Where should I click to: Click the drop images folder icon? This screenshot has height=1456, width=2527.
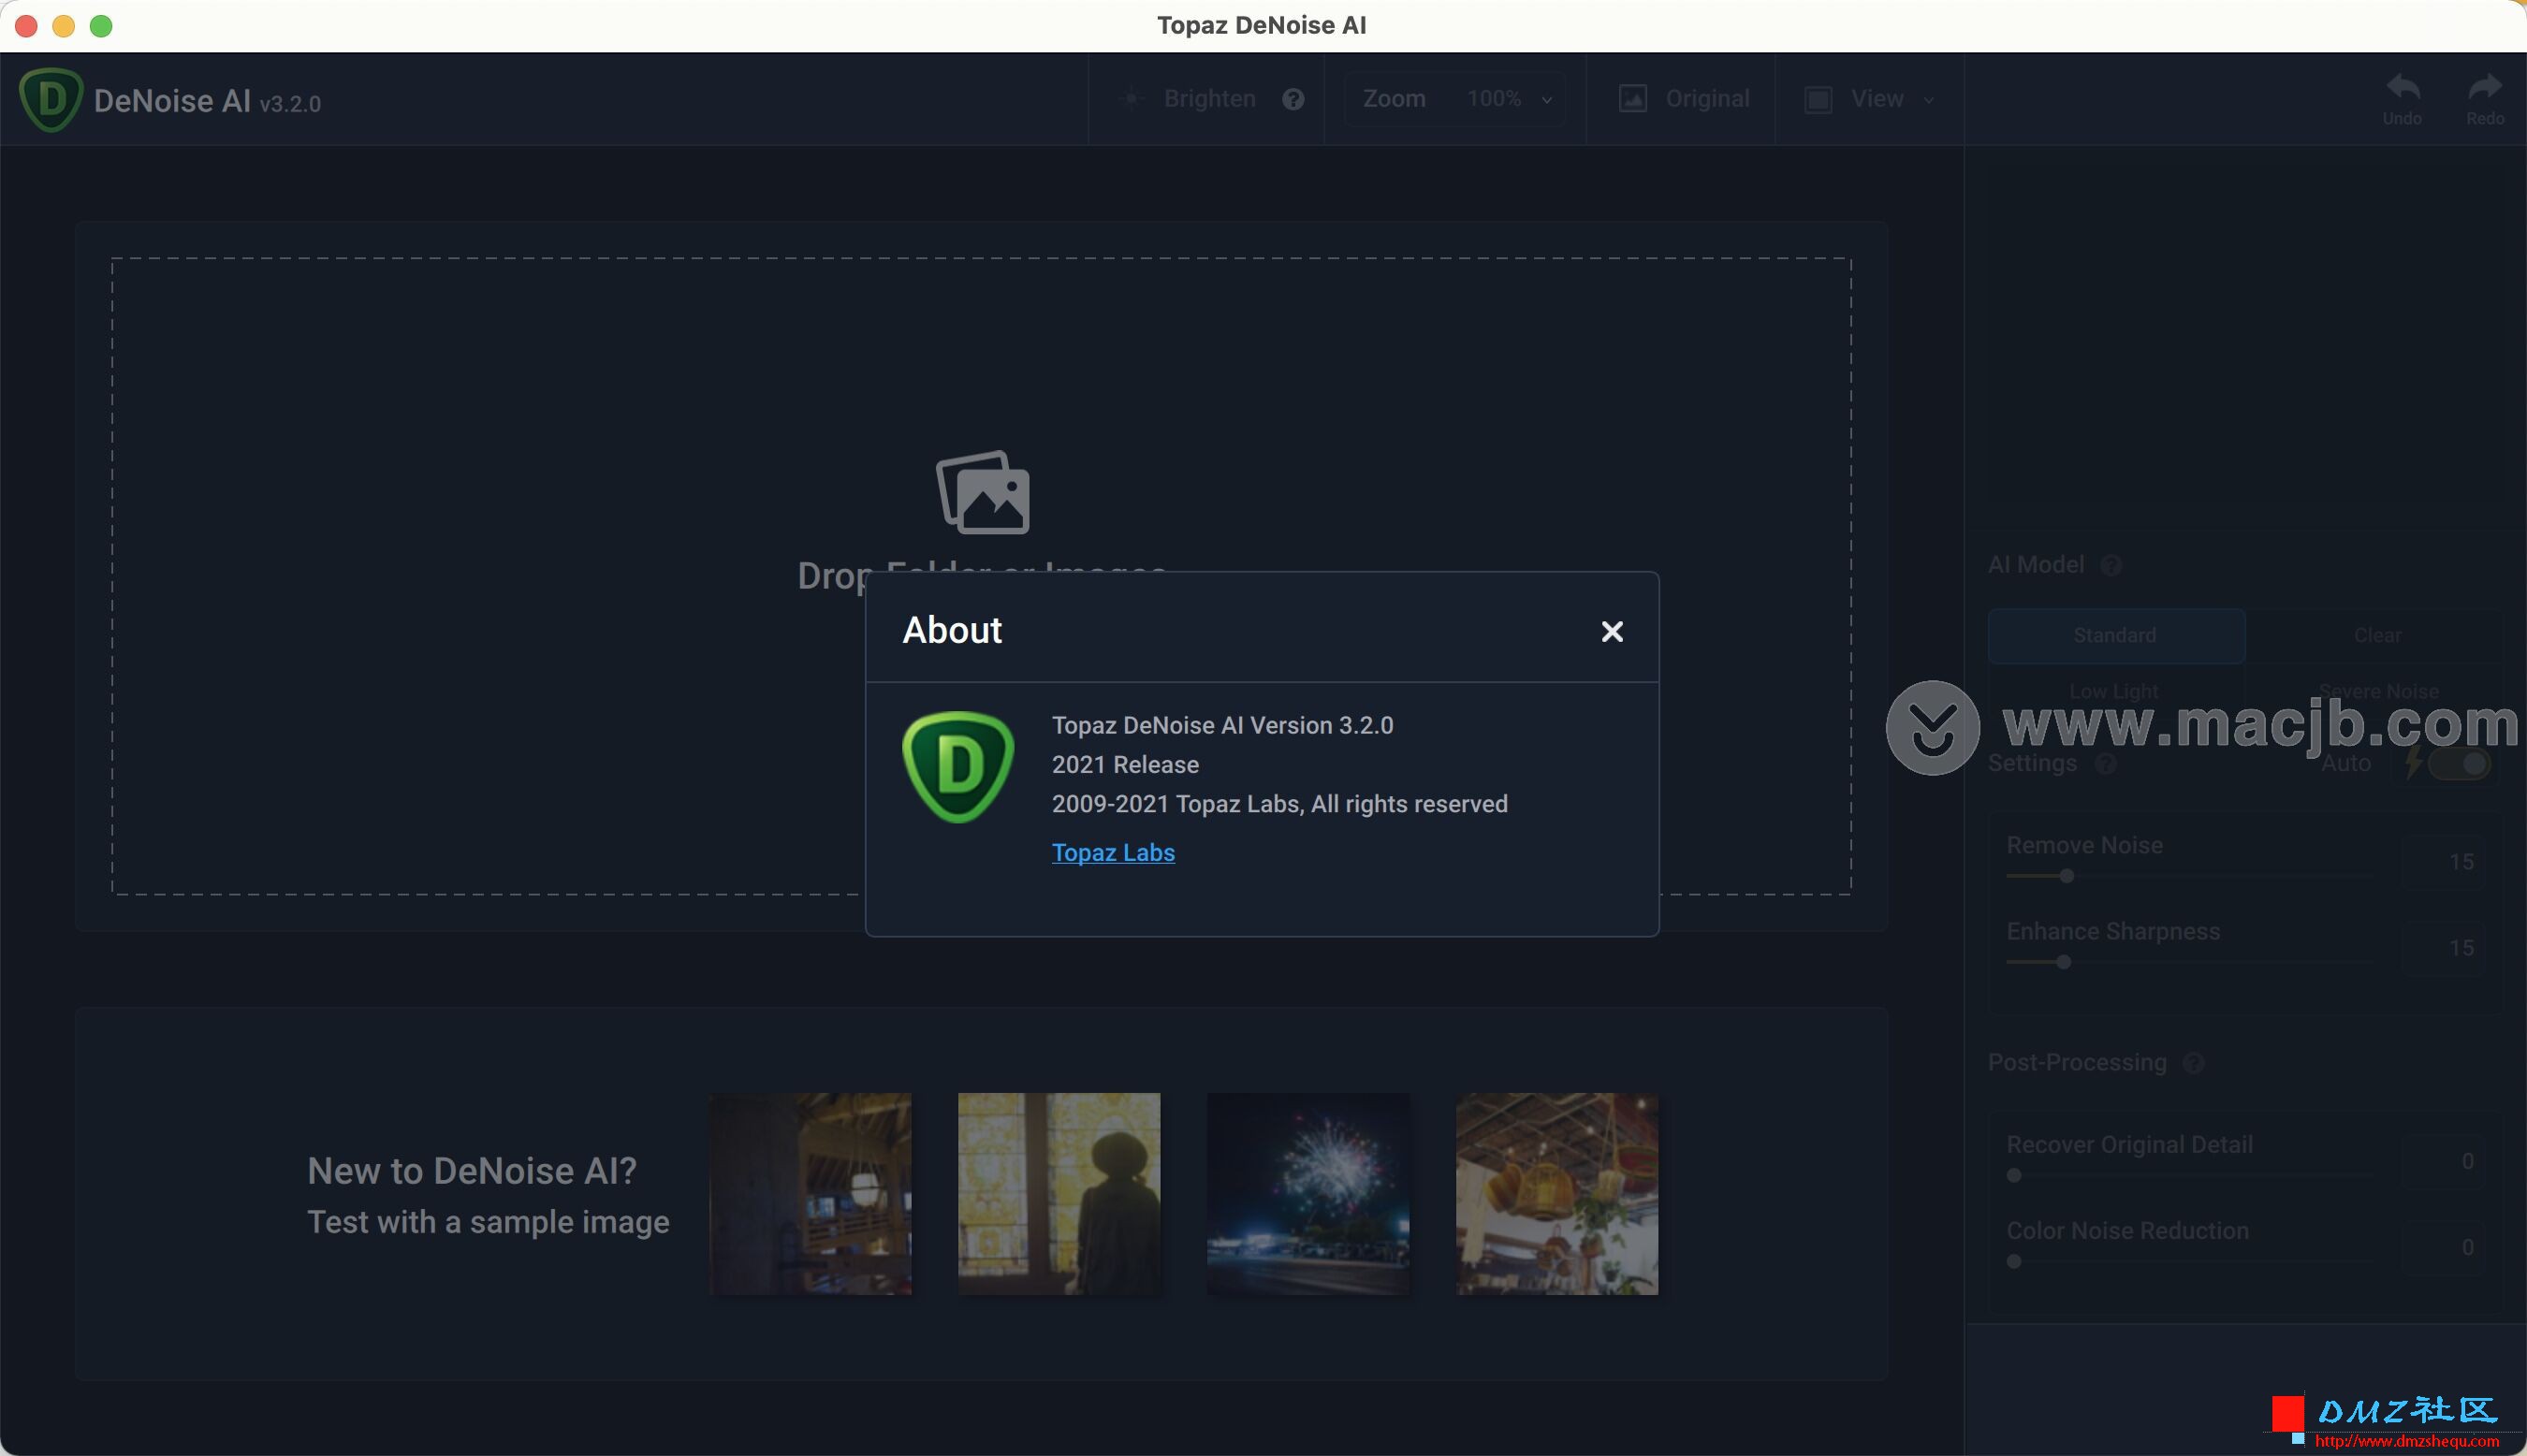coord(982,492)
